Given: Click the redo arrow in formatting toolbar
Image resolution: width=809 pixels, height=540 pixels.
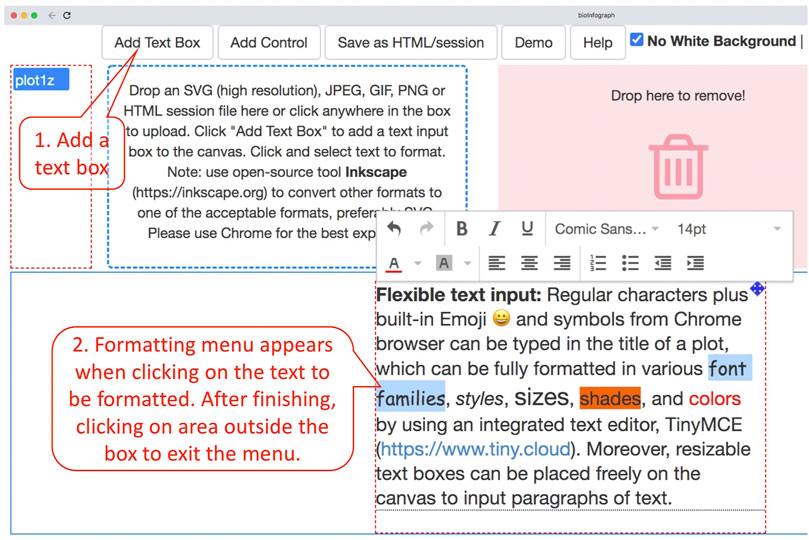Looking at the screenshot, I should click(x=426, y=228).
